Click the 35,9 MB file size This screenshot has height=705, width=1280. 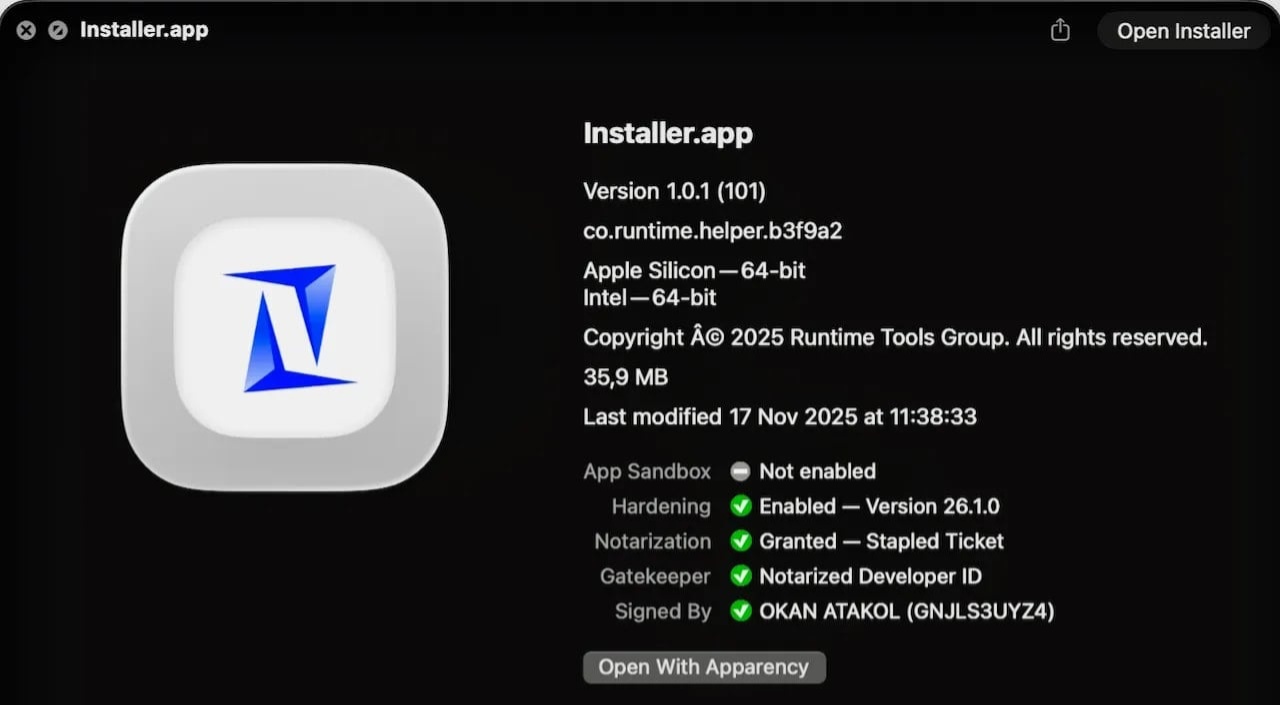pyautogui.click(x=626, y=378)
